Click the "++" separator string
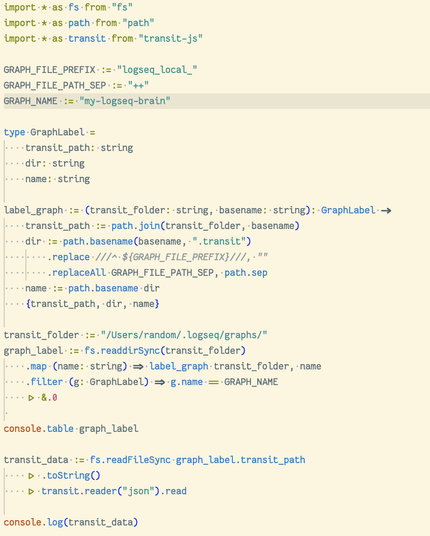Viewport: 430px width, 536px height. click(x=138, y=85)
